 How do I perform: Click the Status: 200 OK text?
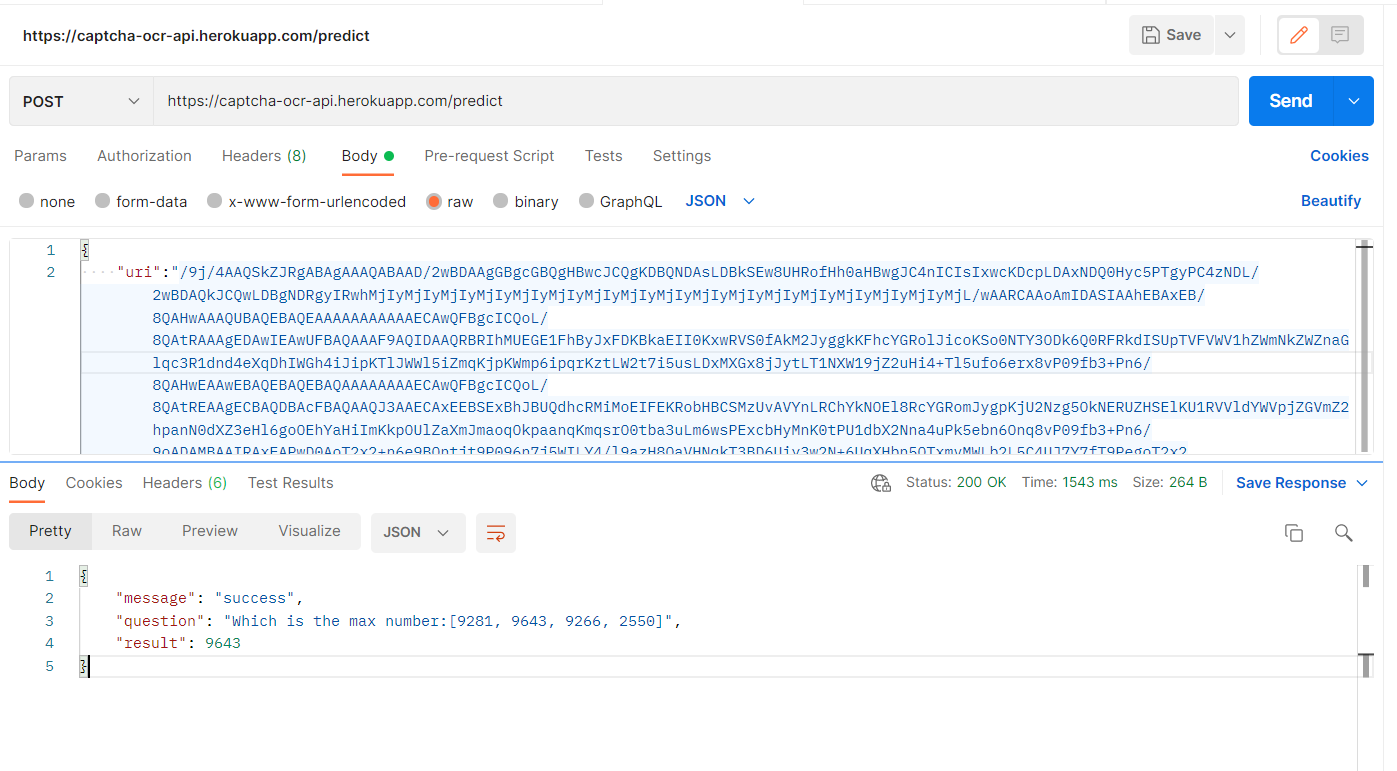[956, 483]
